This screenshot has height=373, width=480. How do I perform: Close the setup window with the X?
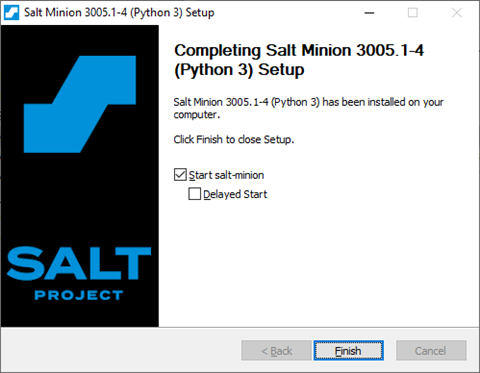(x=457, y=13)
